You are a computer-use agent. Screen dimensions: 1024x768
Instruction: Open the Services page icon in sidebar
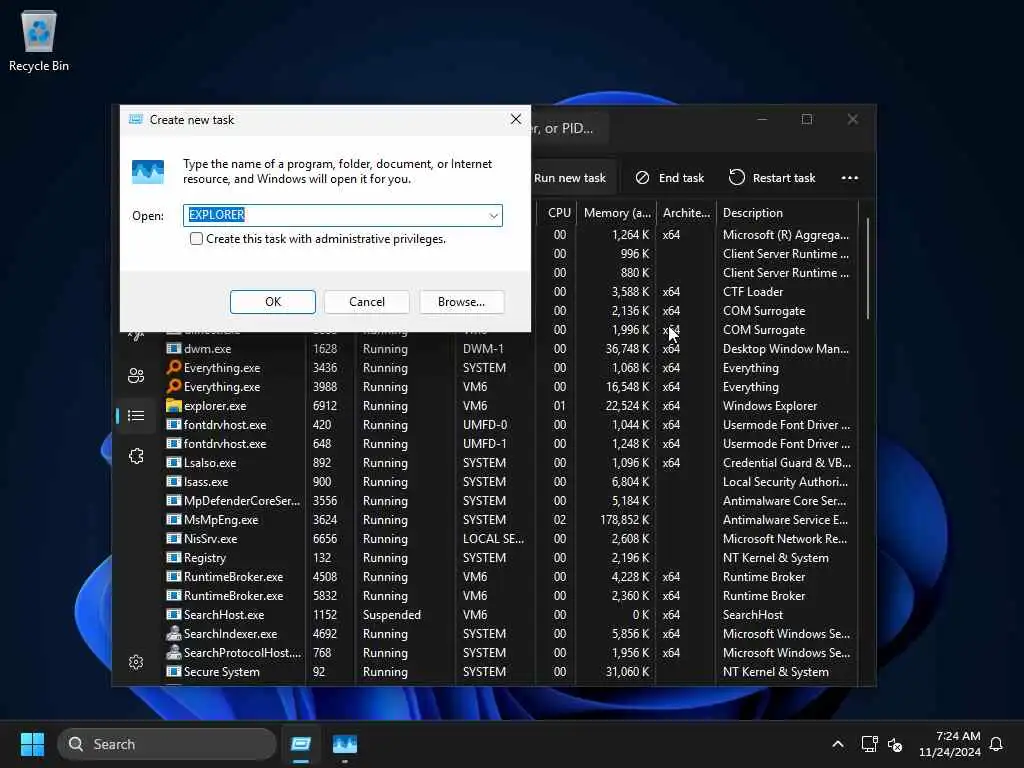tap(136, 456)
